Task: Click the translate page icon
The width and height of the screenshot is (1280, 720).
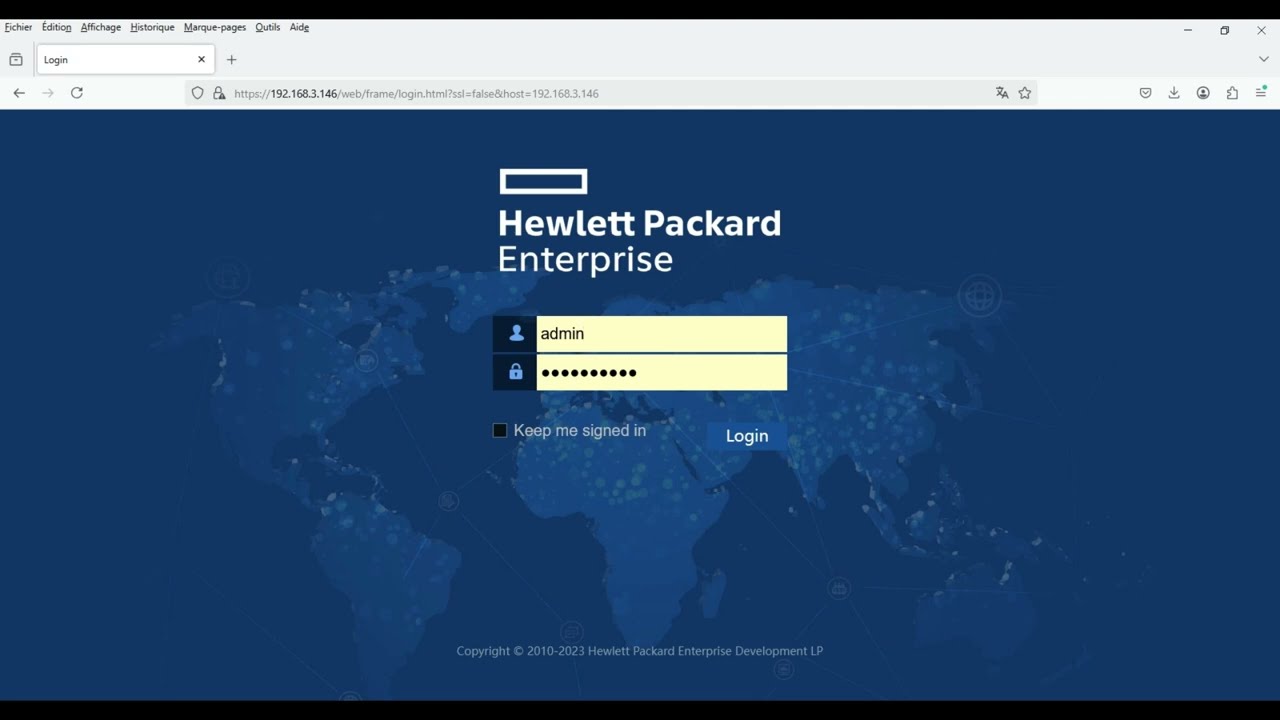Action: [1002, 93]
